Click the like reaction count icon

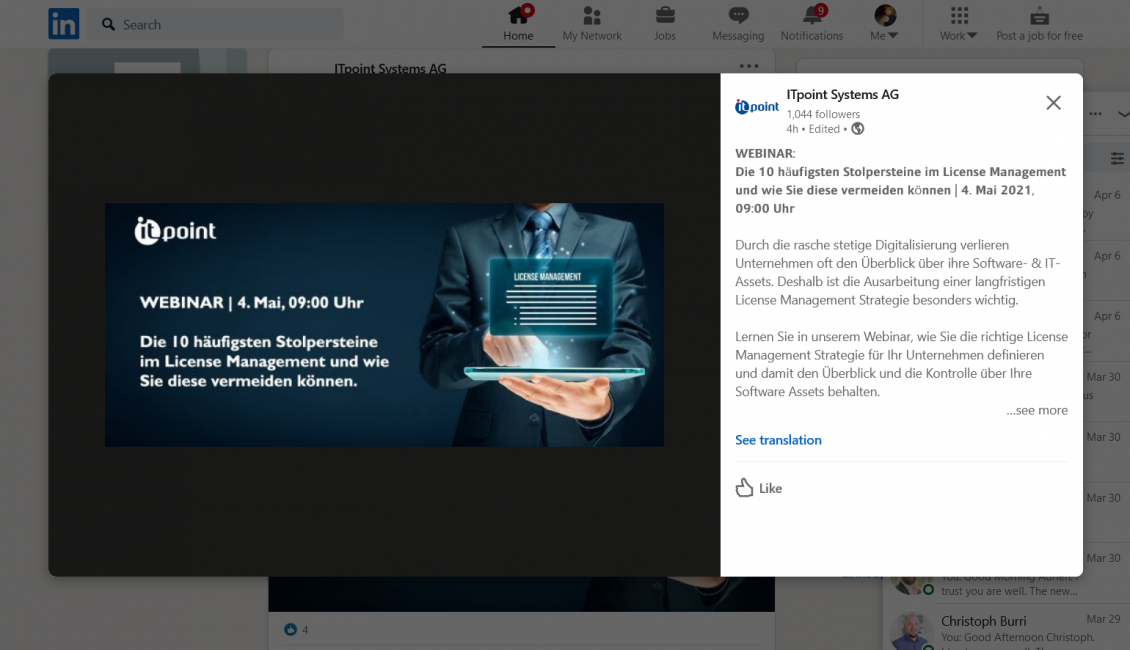tap(291, 629)
